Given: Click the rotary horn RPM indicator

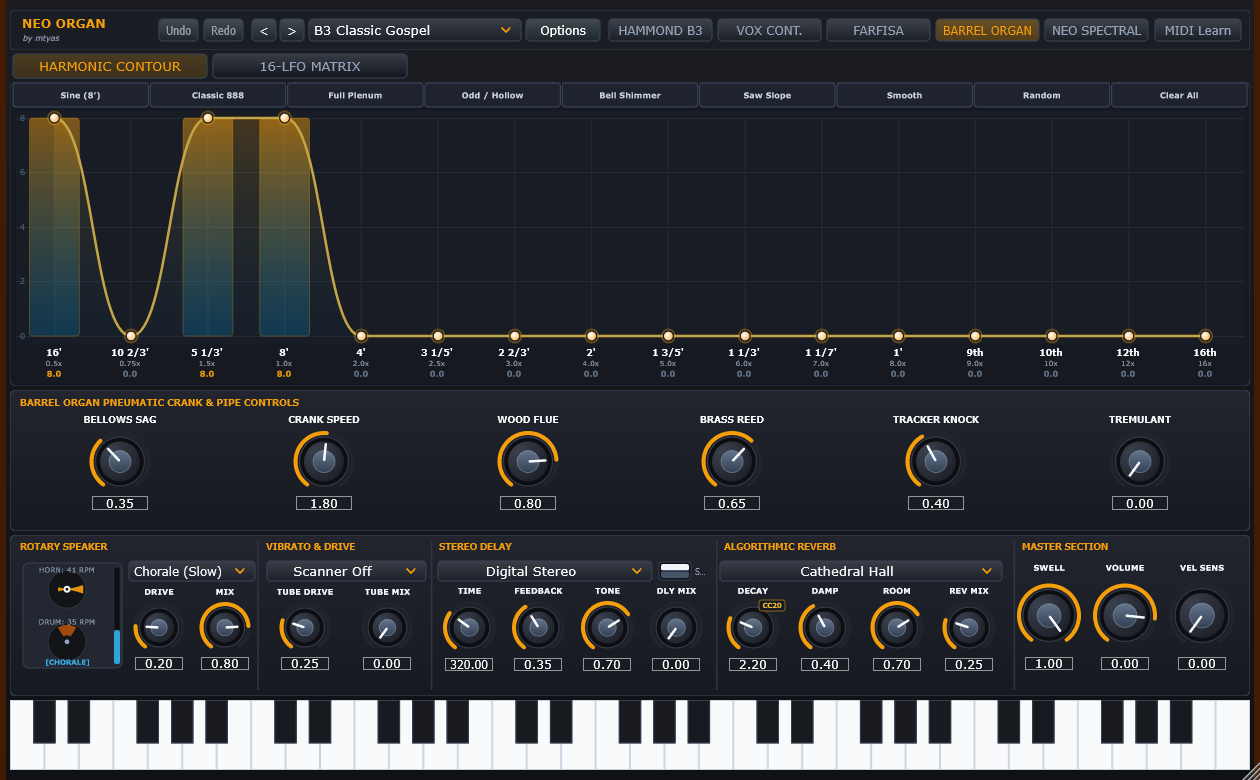Looking at the screenshot, I should click(x=67, y=590).
